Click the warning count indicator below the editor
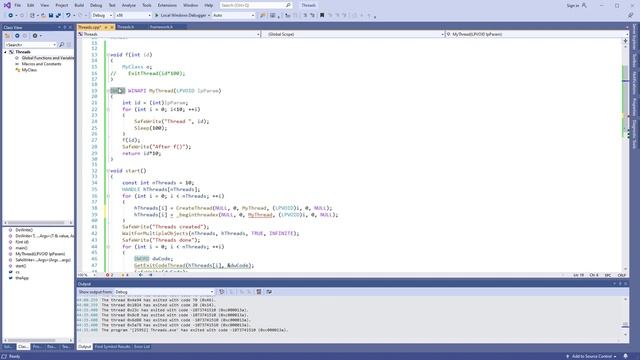 (124, 275)
